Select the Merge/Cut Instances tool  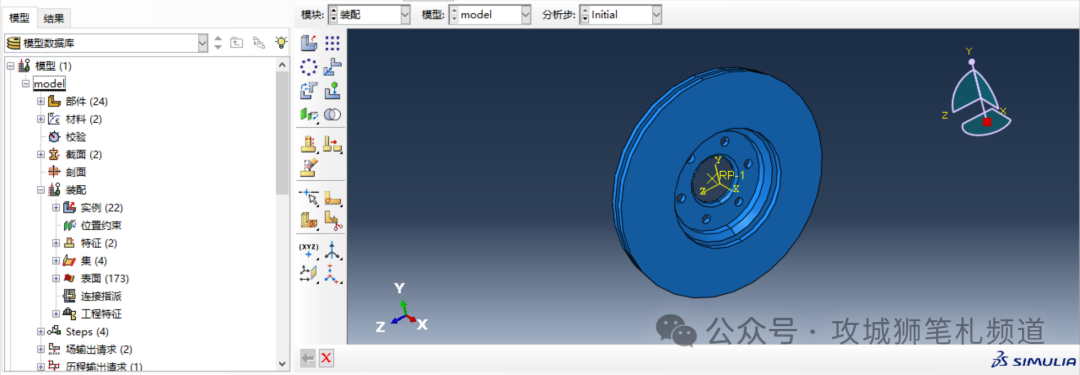click(x=332, y=114)
